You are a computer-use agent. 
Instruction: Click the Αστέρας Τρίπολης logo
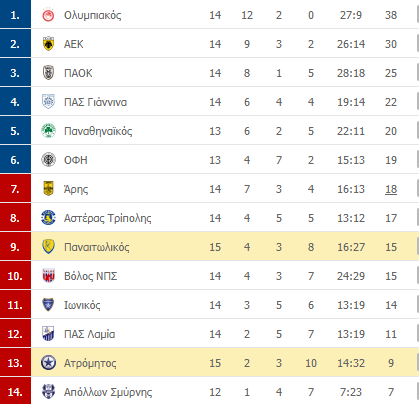(48, 218)
